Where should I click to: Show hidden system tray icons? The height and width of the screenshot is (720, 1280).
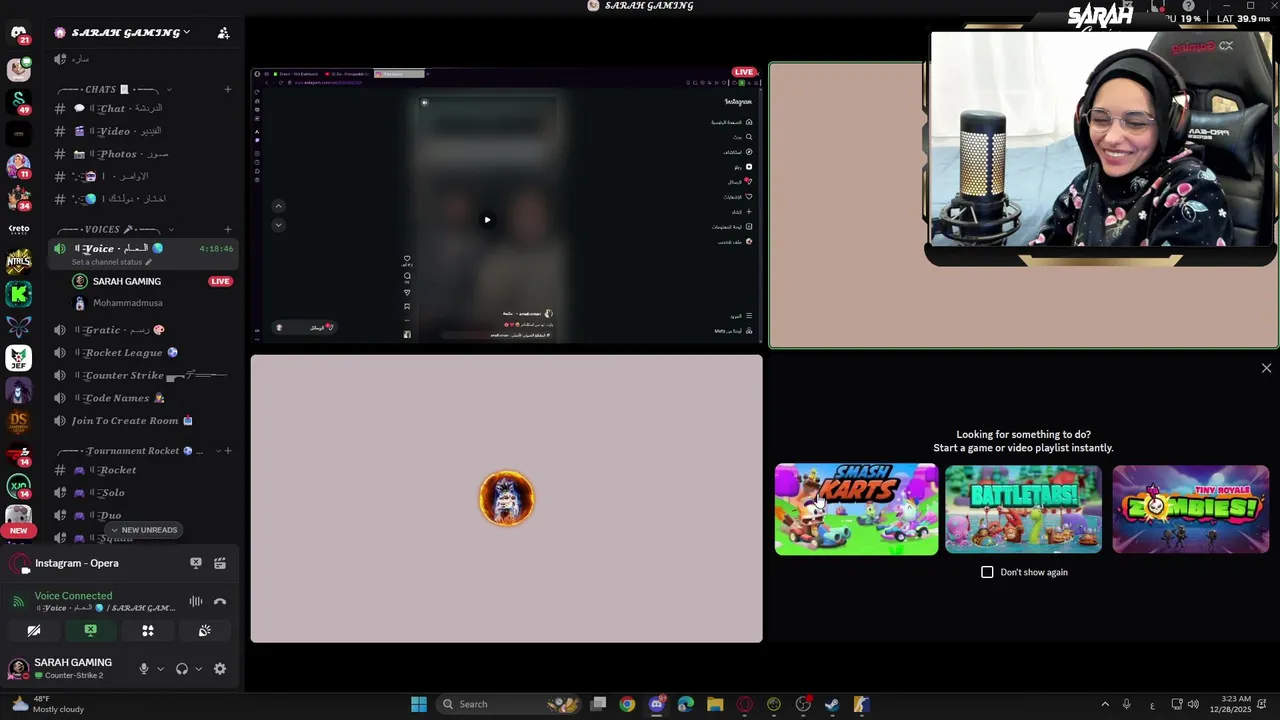click(1105, 704)
